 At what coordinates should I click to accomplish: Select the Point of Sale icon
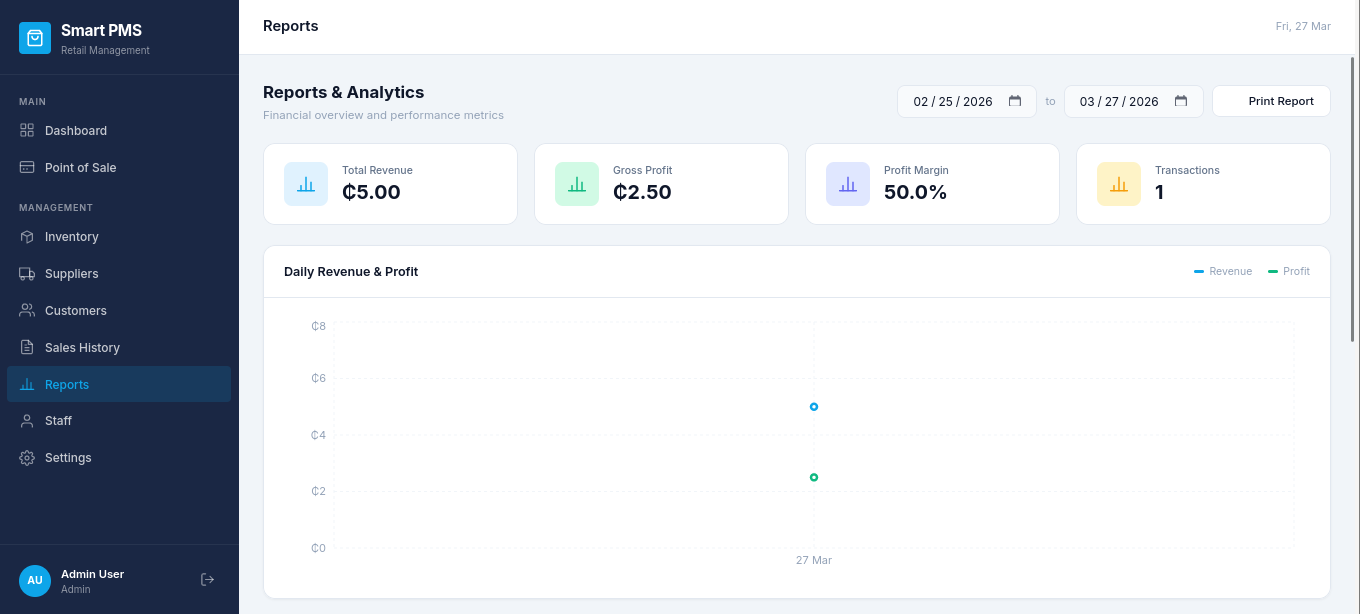(27, 167)
